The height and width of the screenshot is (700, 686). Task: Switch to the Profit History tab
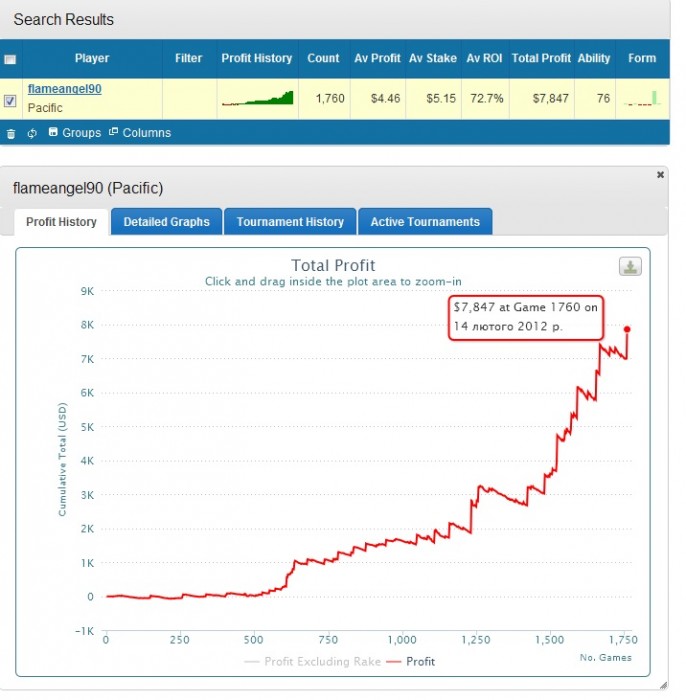(x=61, y=222)
